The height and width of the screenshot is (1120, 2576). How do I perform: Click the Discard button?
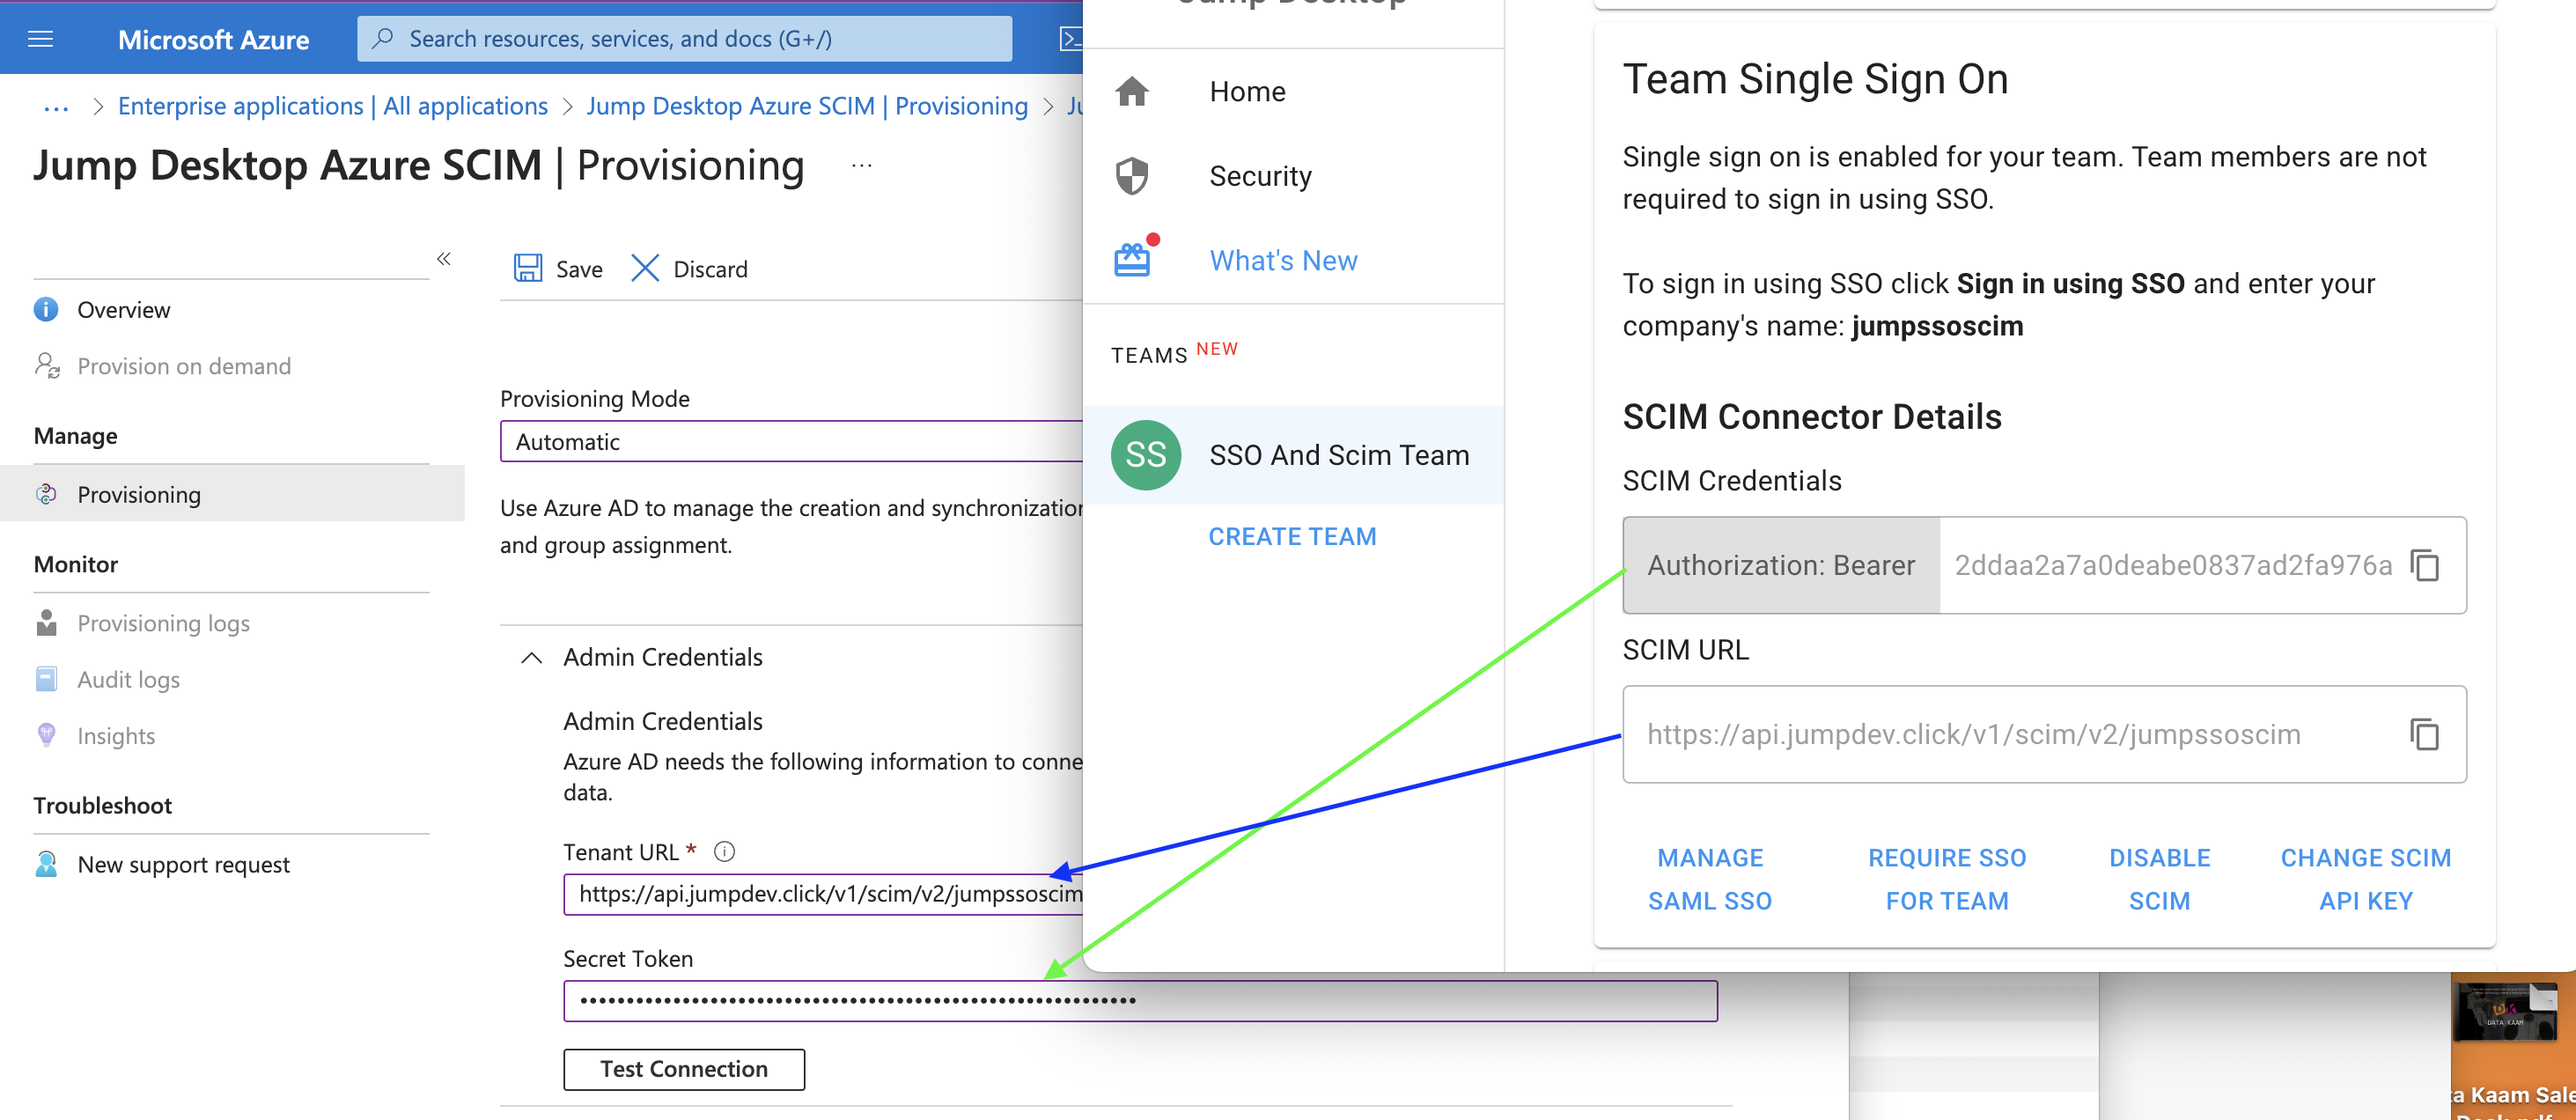(689, 268)
